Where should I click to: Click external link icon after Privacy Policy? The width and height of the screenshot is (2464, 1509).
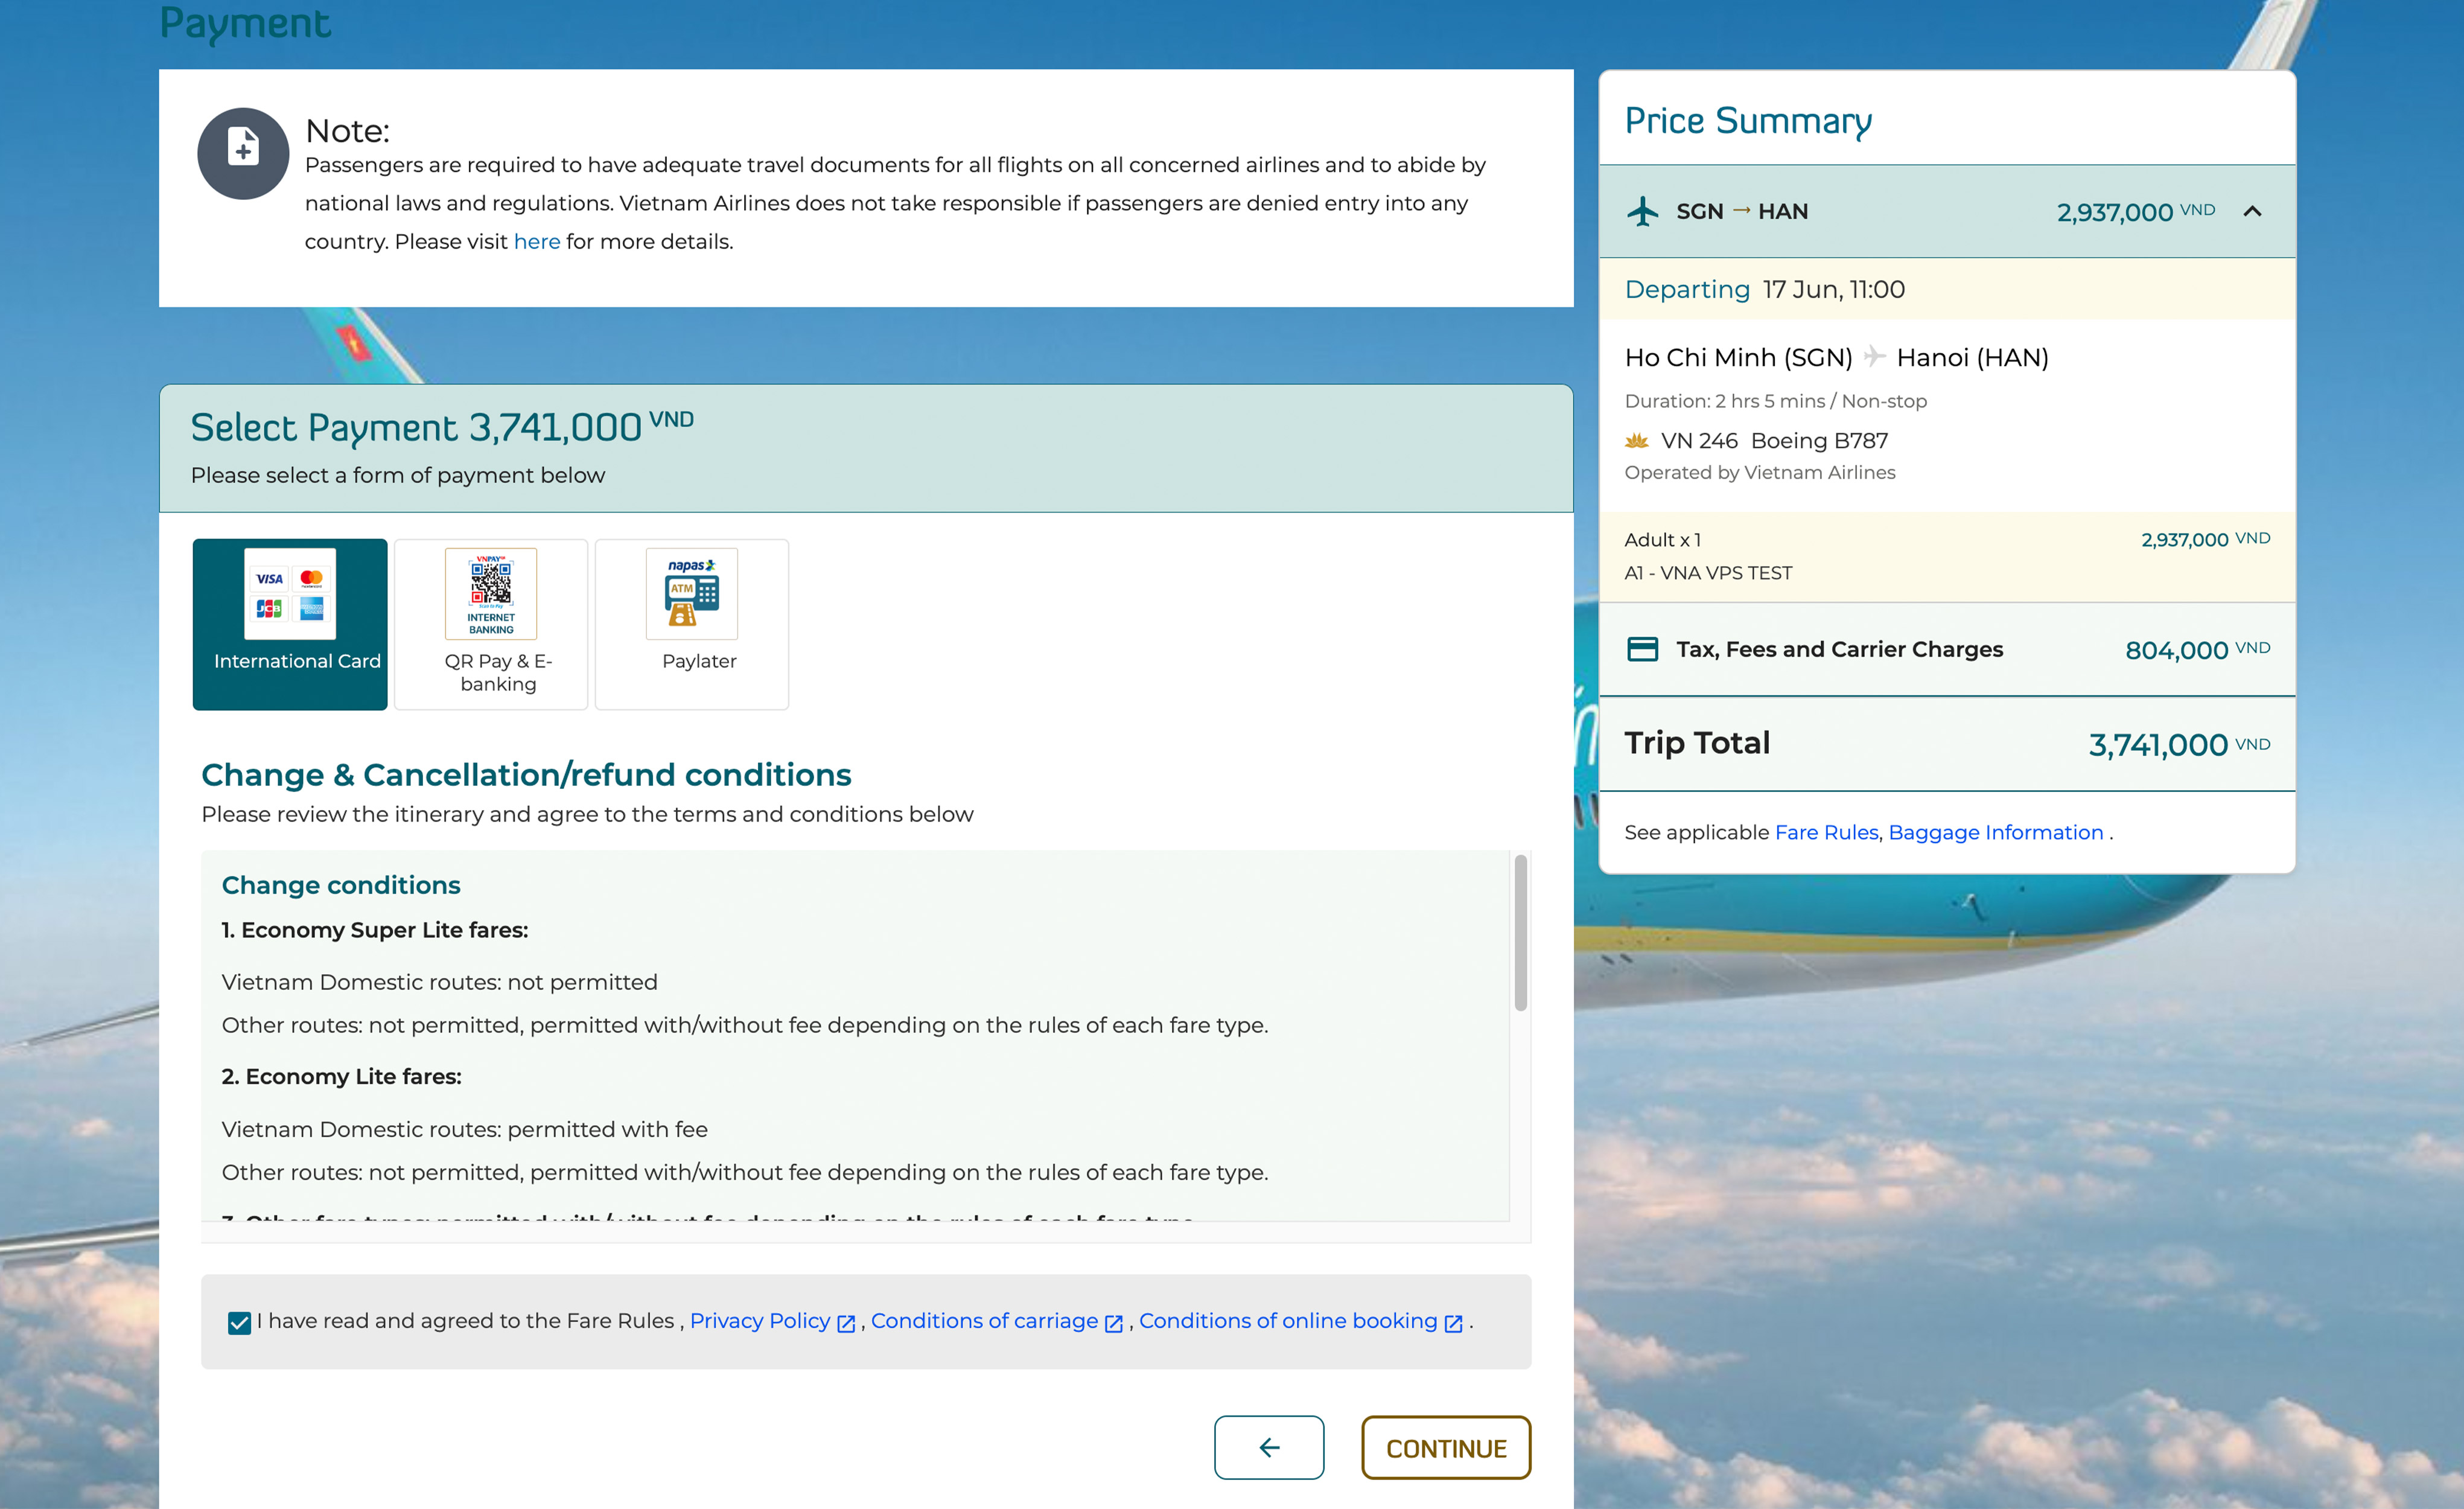pyautogui.click(x=846, y=1323)
